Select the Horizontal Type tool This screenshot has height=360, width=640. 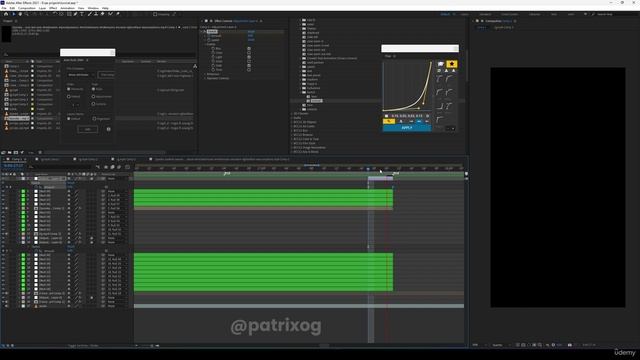(82, 14)
